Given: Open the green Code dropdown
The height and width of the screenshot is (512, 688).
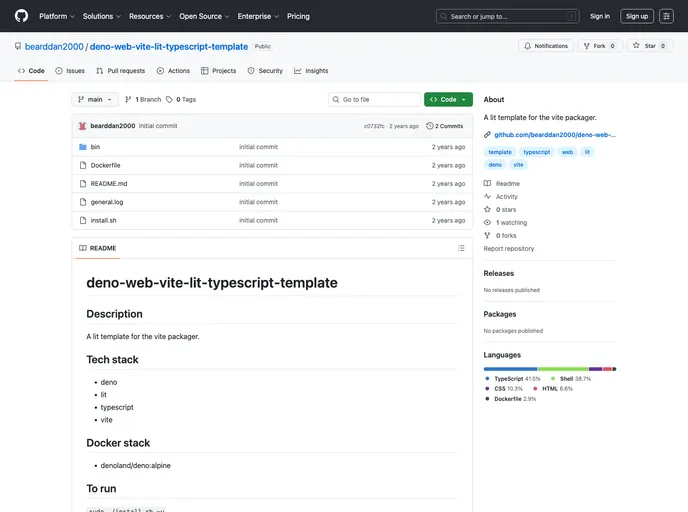Looking at the screenshot, I should point(448,100).
